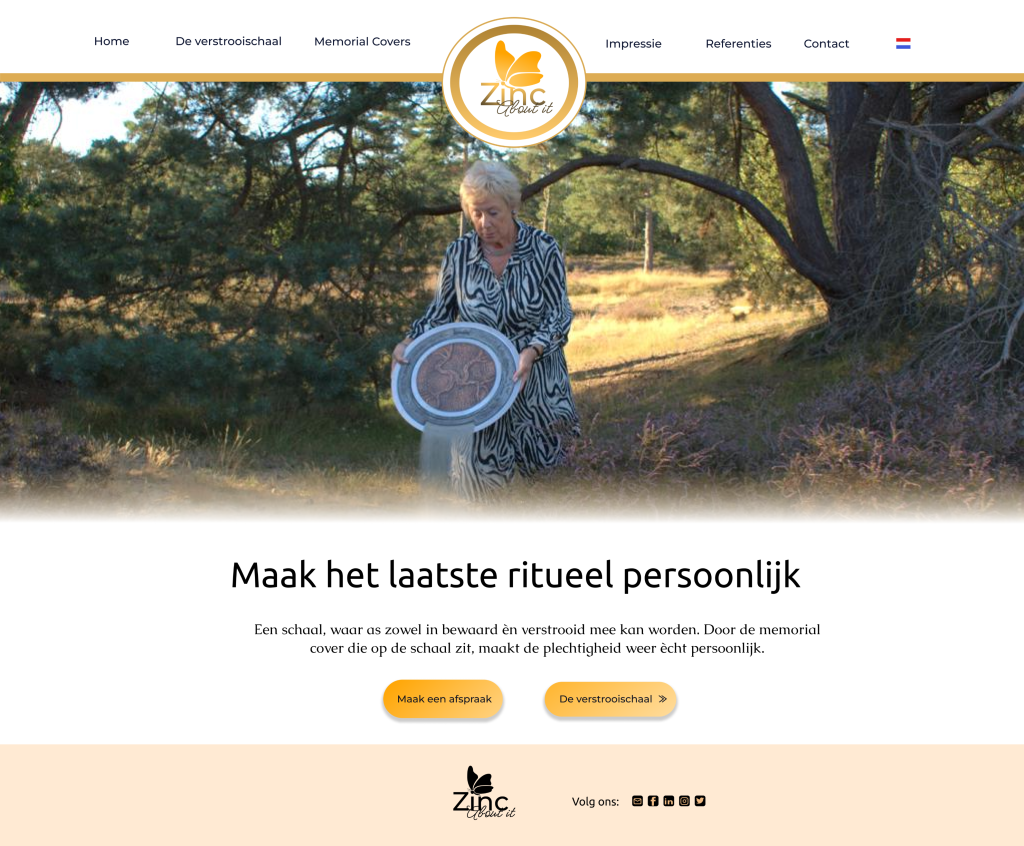Select Impressie in the navigation bar
1024x846 pixels.
pos(633,44)
